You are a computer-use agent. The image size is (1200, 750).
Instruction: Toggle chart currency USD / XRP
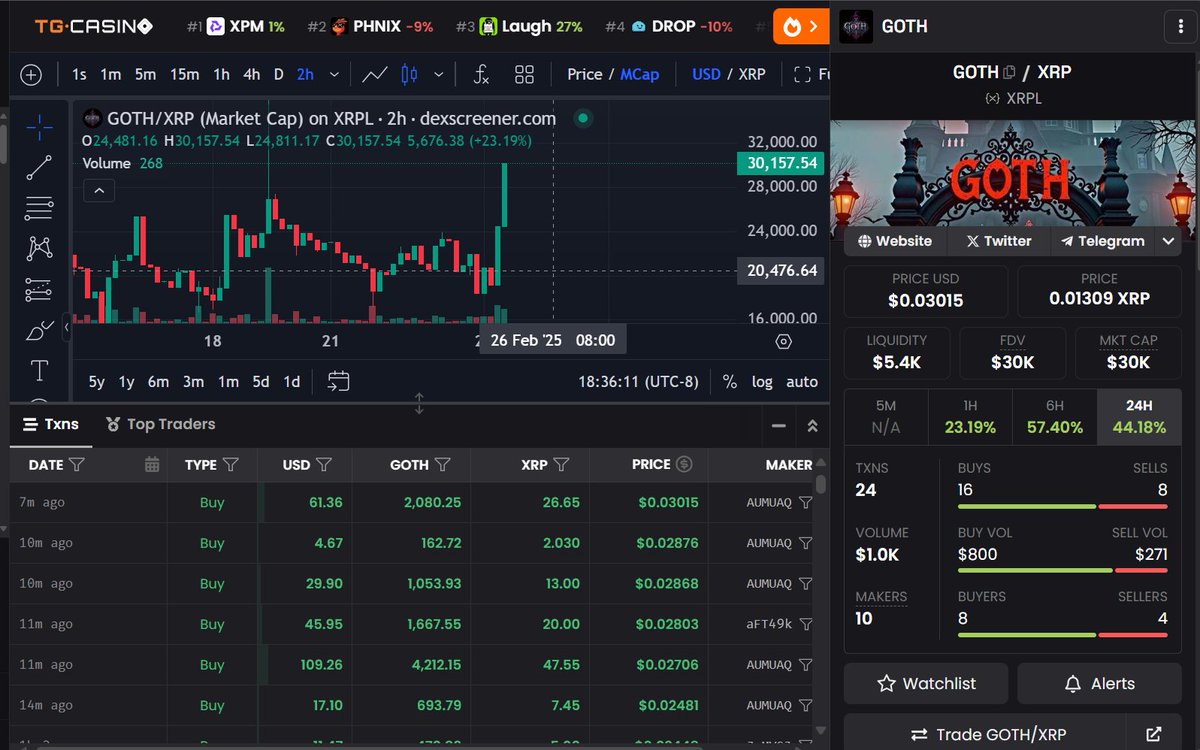pos(729,74)
